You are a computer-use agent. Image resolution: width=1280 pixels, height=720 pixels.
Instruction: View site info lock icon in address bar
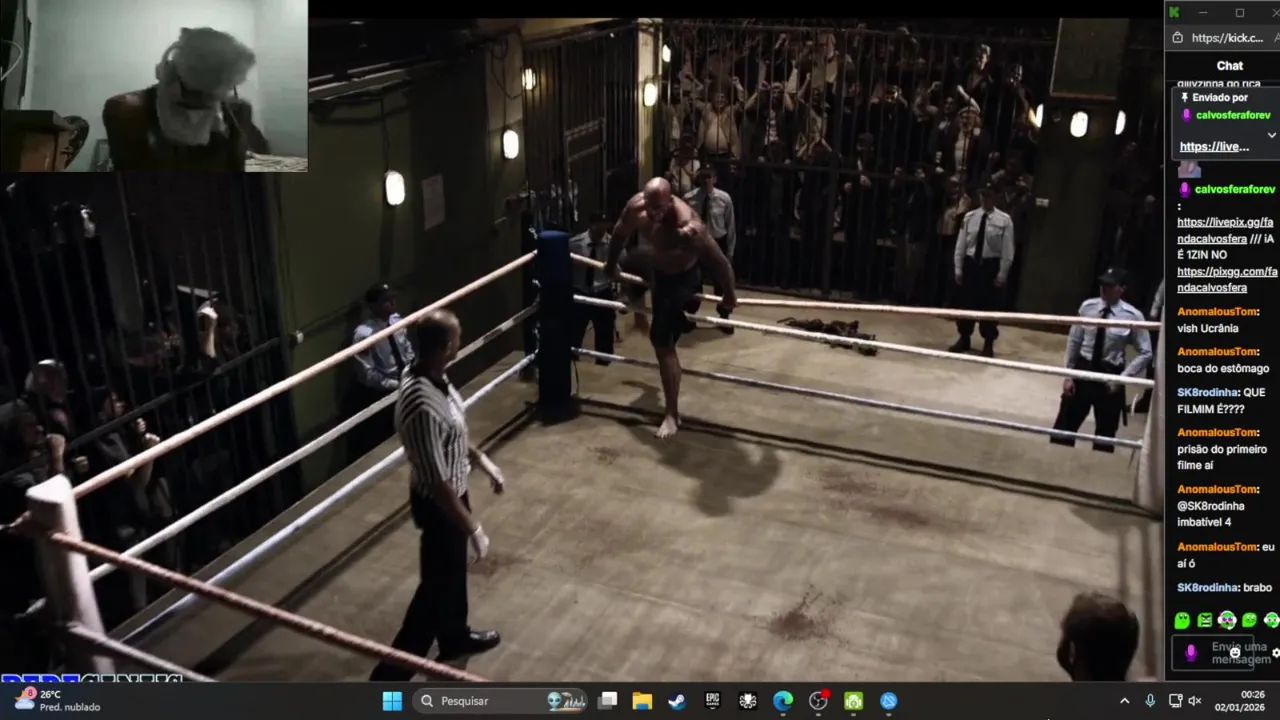[x=1177, y=38]
